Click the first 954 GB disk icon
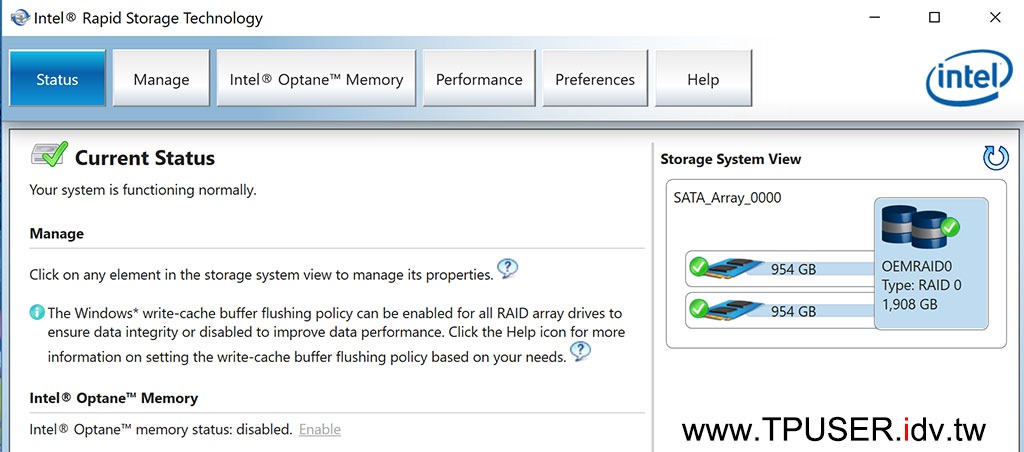The width and height of the screenshot is (1024, 452). click(734, 268)
